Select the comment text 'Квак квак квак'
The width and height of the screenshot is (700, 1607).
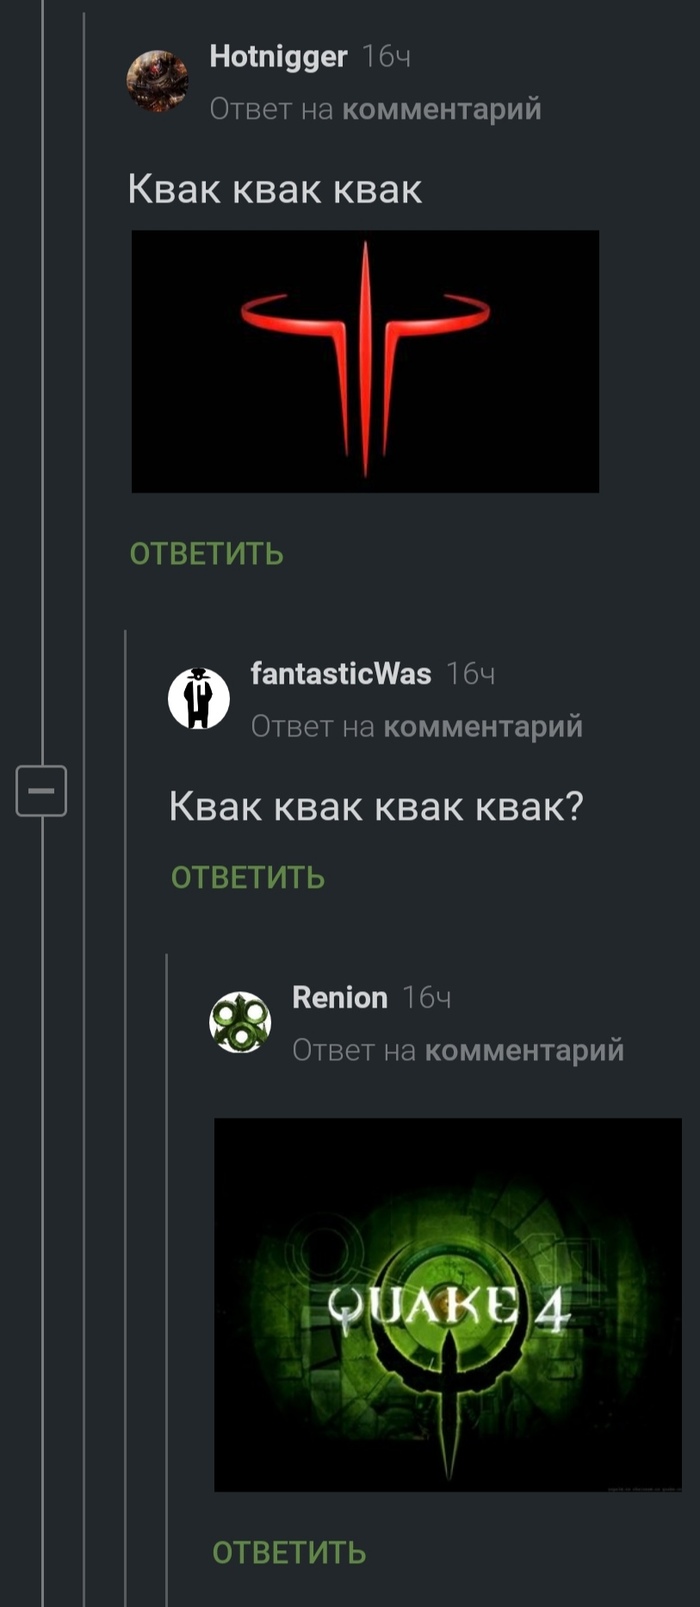coord(275,189)
